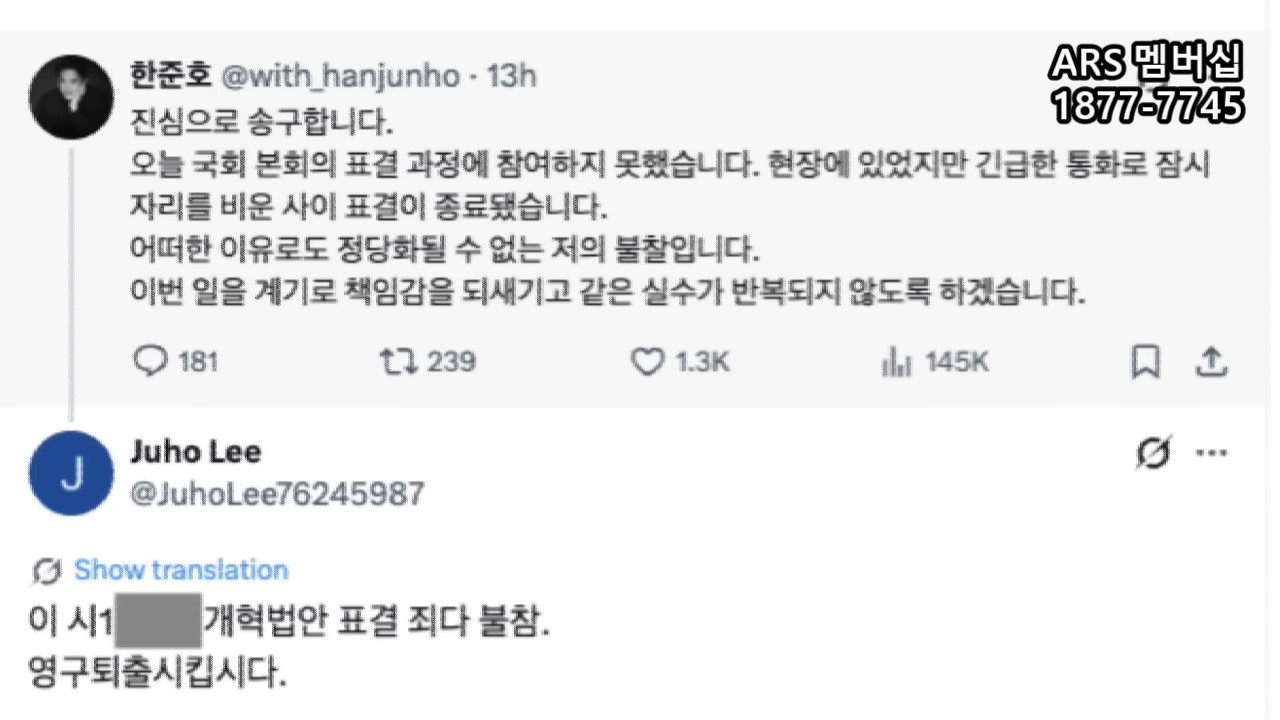Viewport: 1280px width, 720px height.
Task: Click the @JuhoLee76245987 handle
Action: pyautogui.click(x=277, y=493)
